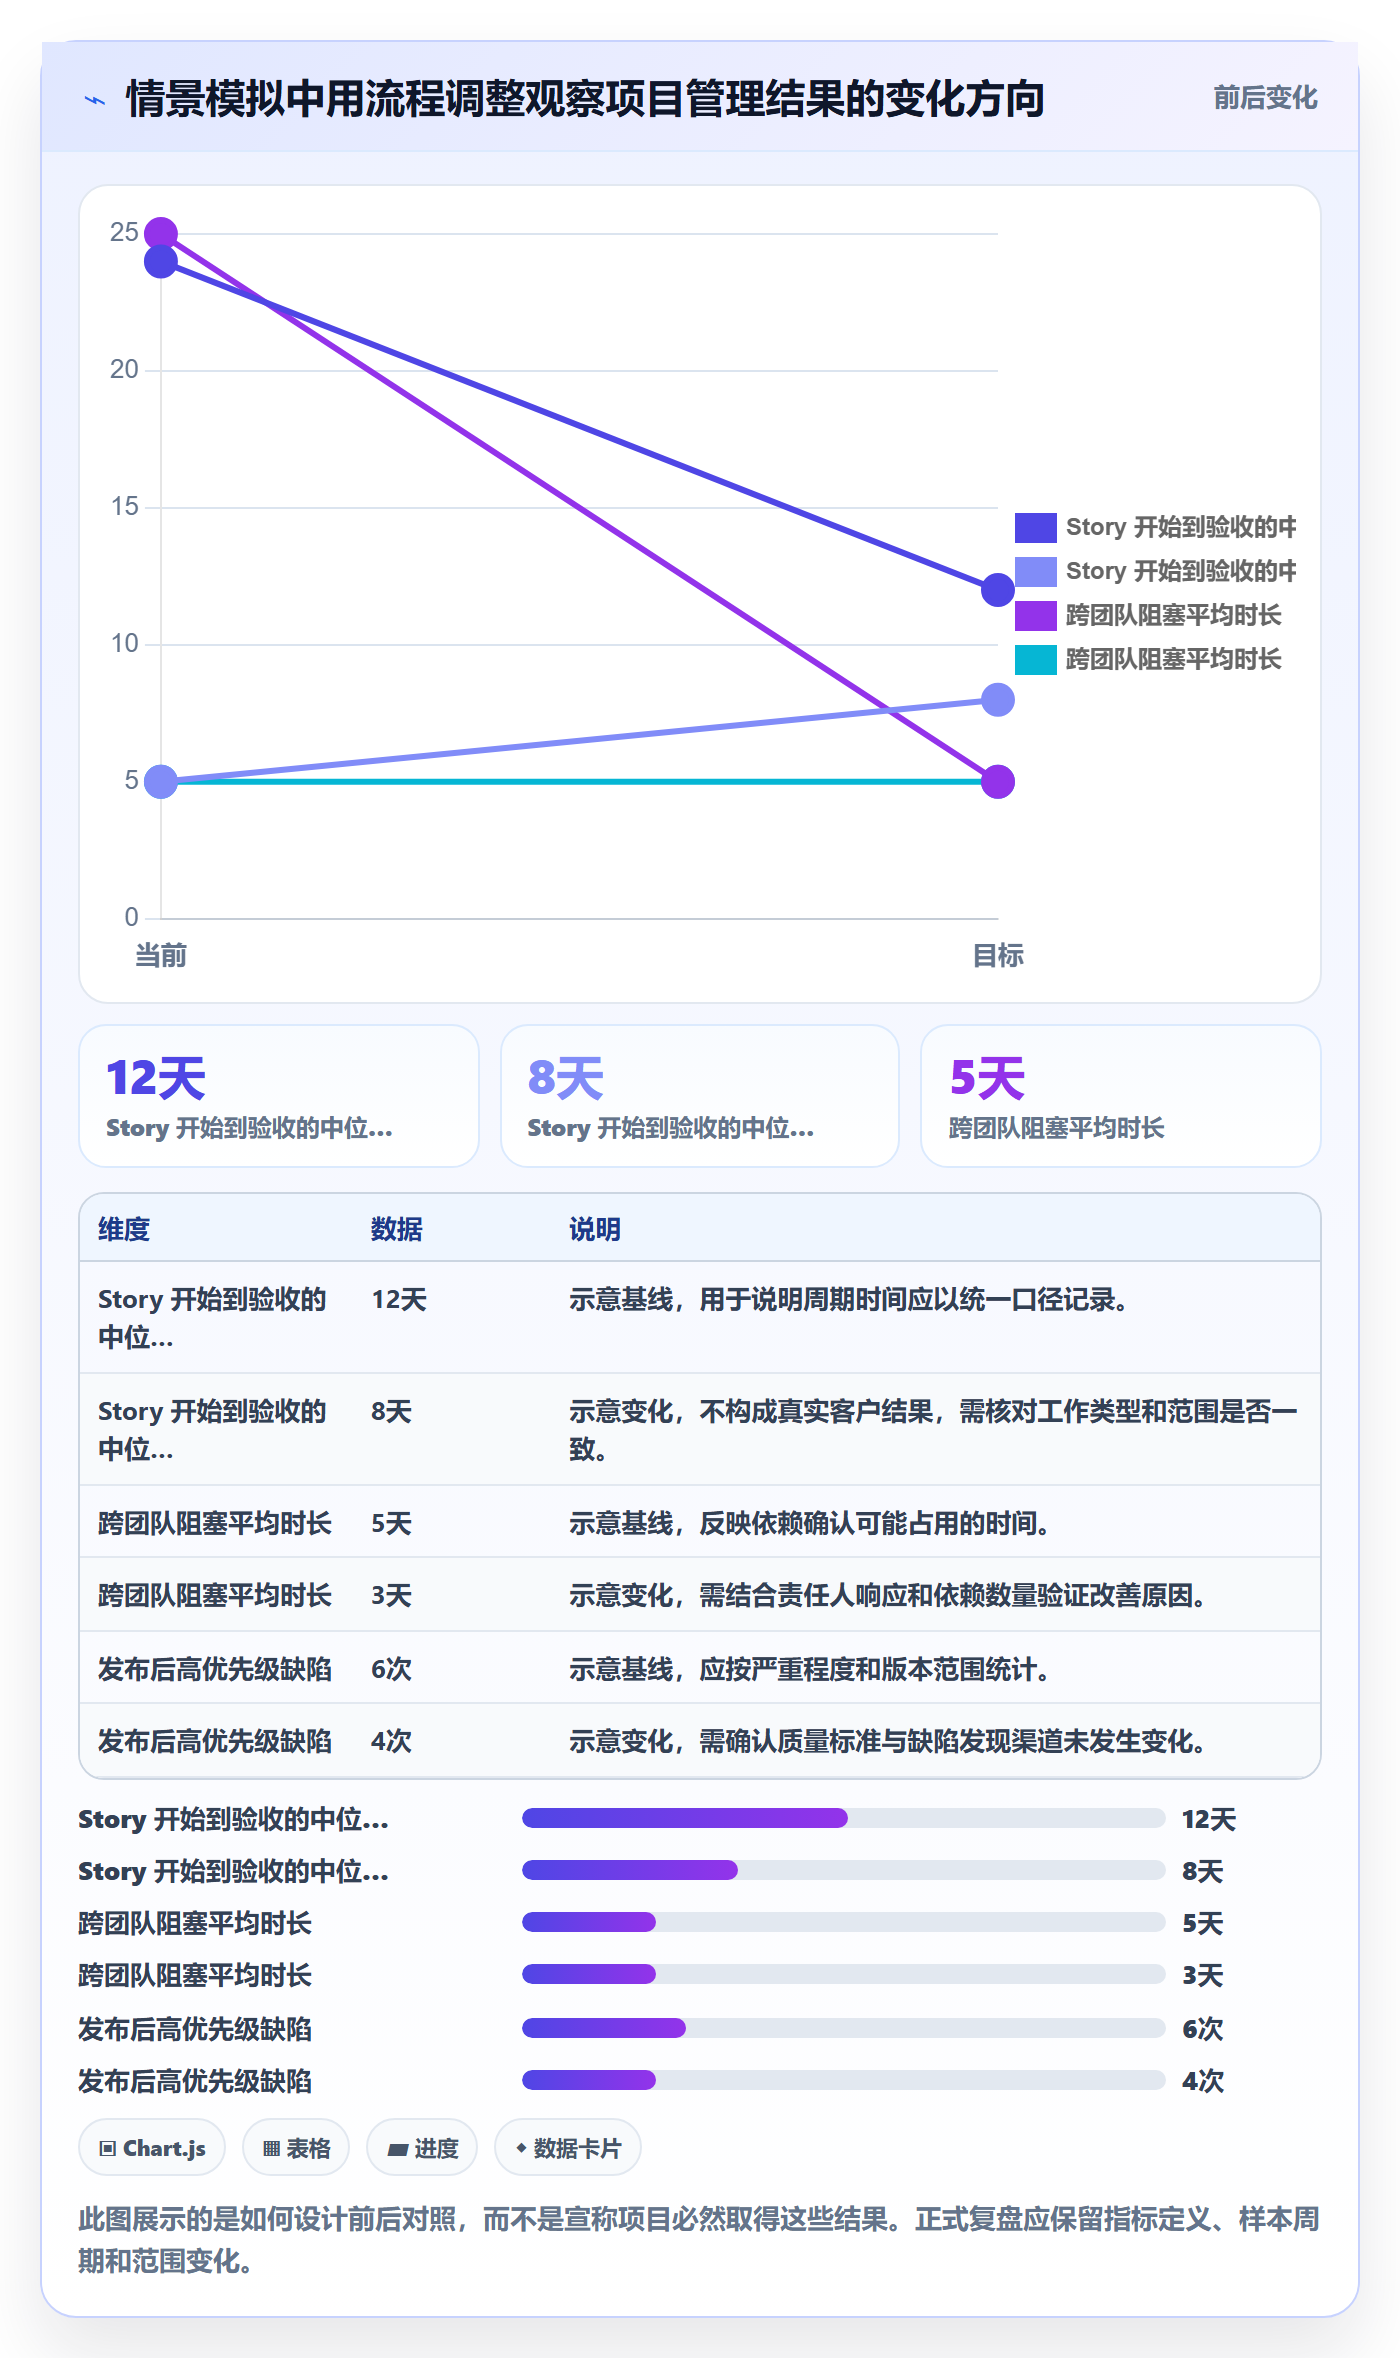This screenshot has width=1400, height=2358.
Task: Select the row about 质量标准与缺陷发现渠道
Action: tap(700, 1740)
